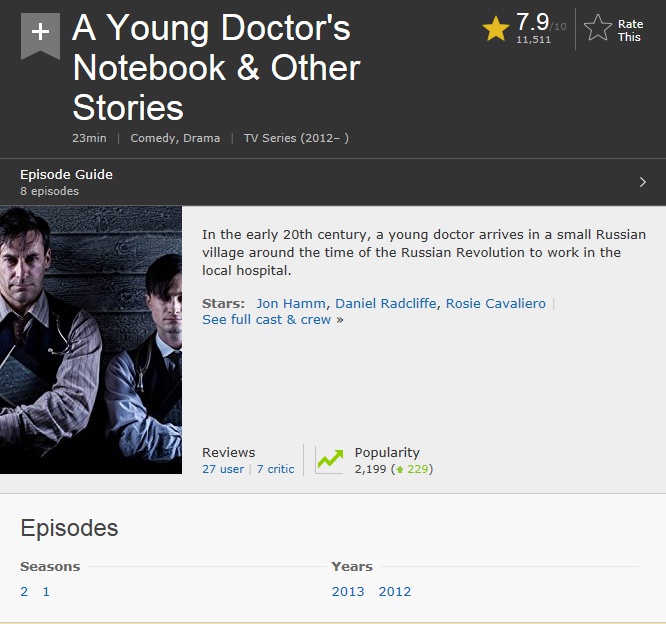View the 7 critic reviews
The image size is (666, 624).
275,469
